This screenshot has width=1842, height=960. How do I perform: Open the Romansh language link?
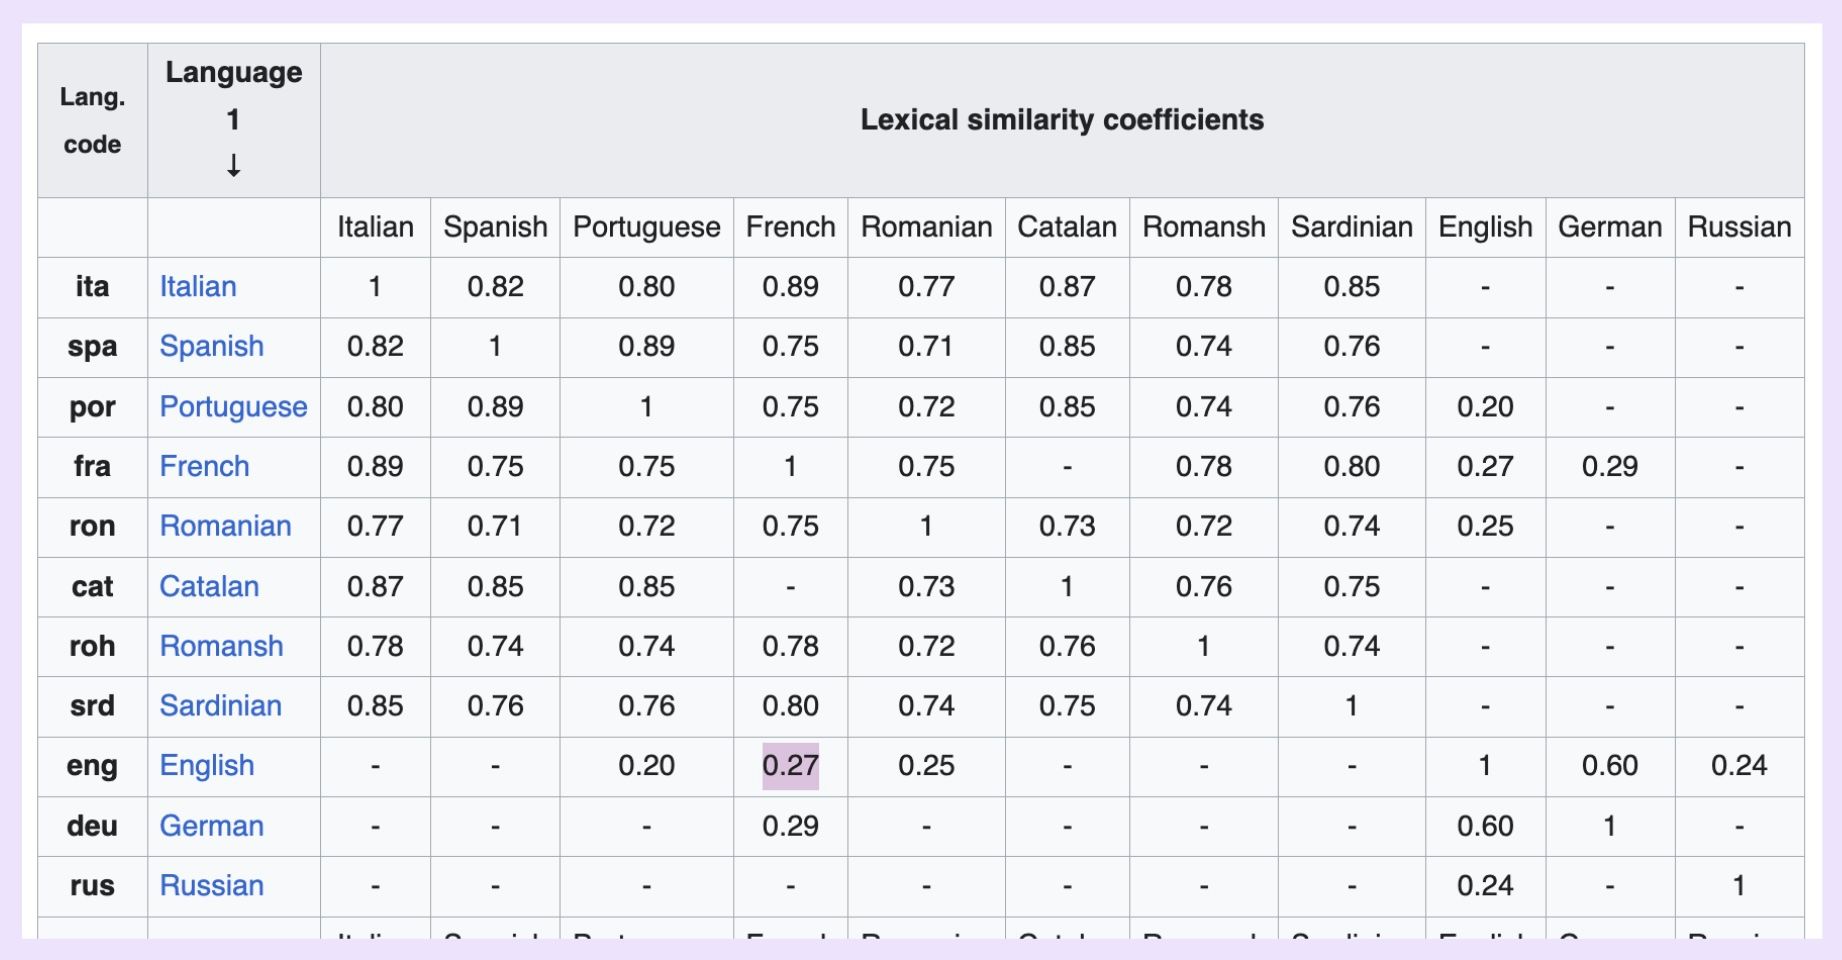pyautogui.click(x=221, y=646)
